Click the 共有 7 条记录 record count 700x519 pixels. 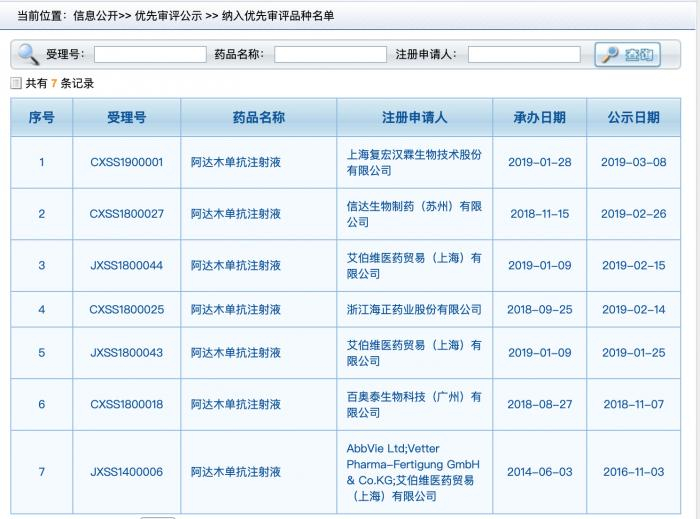point(60,83)
